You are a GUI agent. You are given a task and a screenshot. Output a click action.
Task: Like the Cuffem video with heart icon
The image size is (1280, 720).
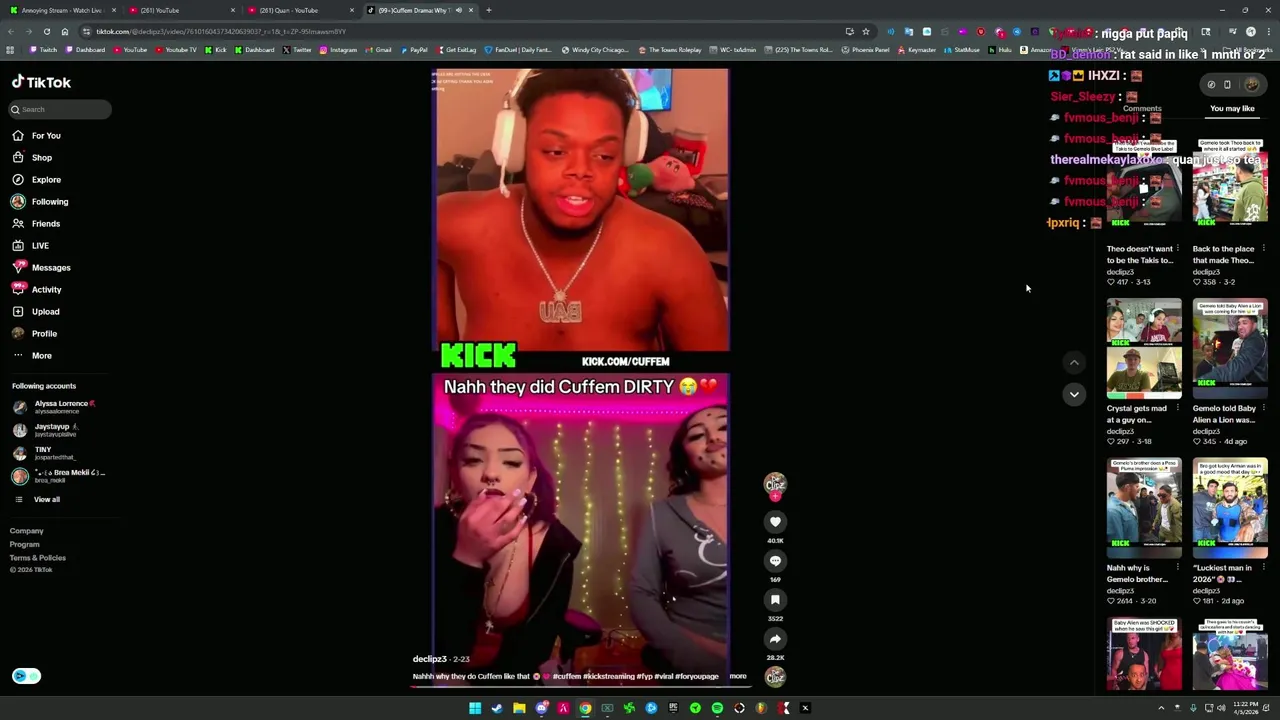775,522
